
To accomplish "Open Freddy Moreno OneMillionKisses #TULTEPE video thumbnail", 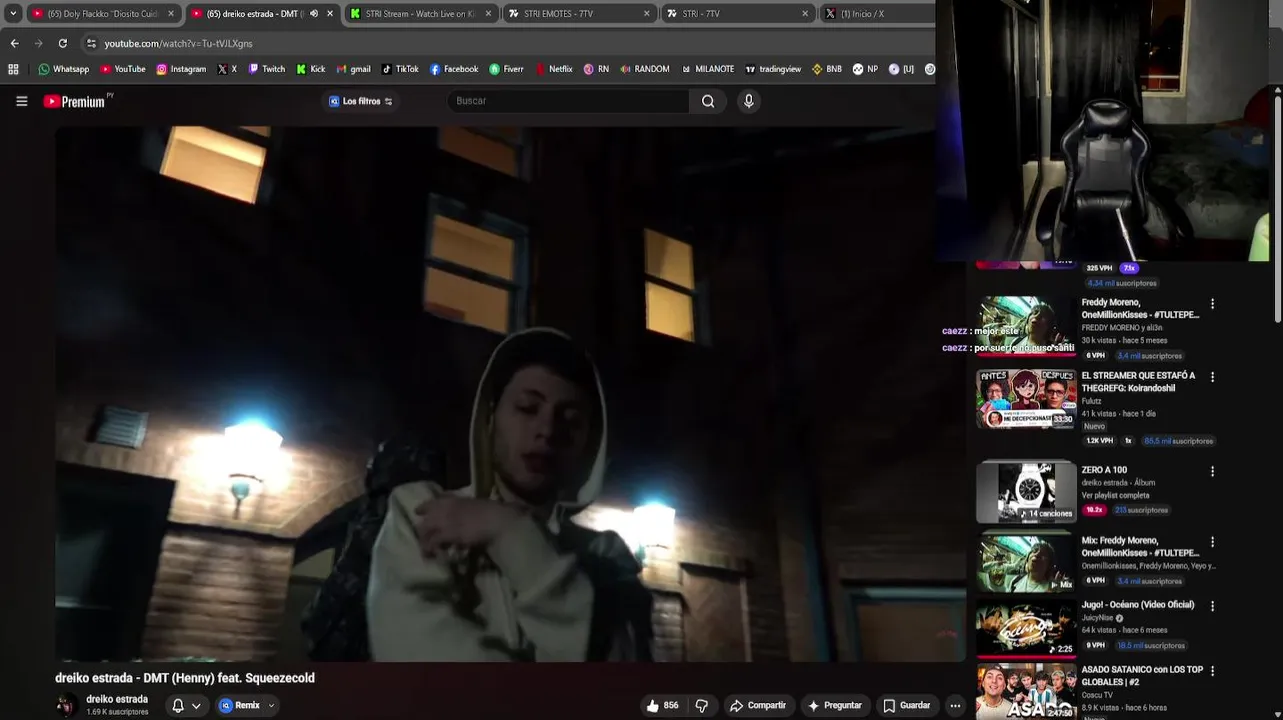I will click(1026, 326).
